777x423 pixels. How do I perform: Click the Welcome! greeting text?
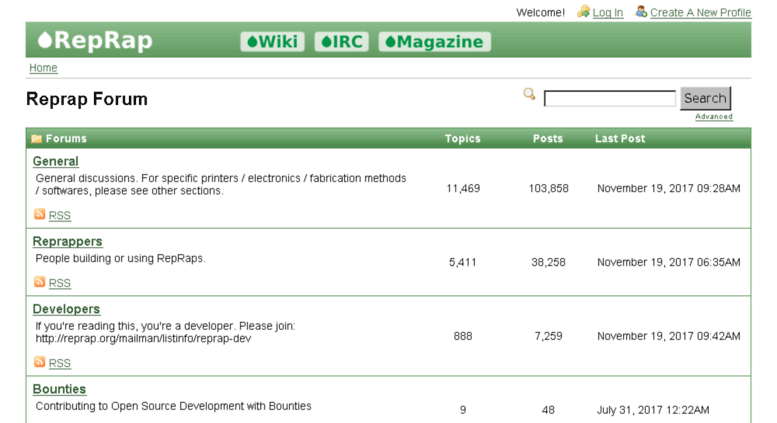coord(540,13)
